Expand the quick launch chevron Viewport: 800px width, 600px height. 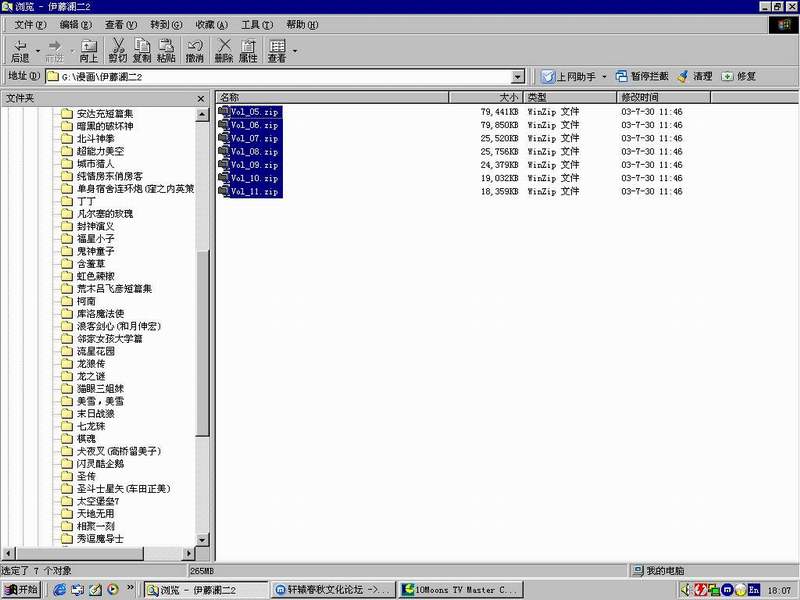(130, 588)
